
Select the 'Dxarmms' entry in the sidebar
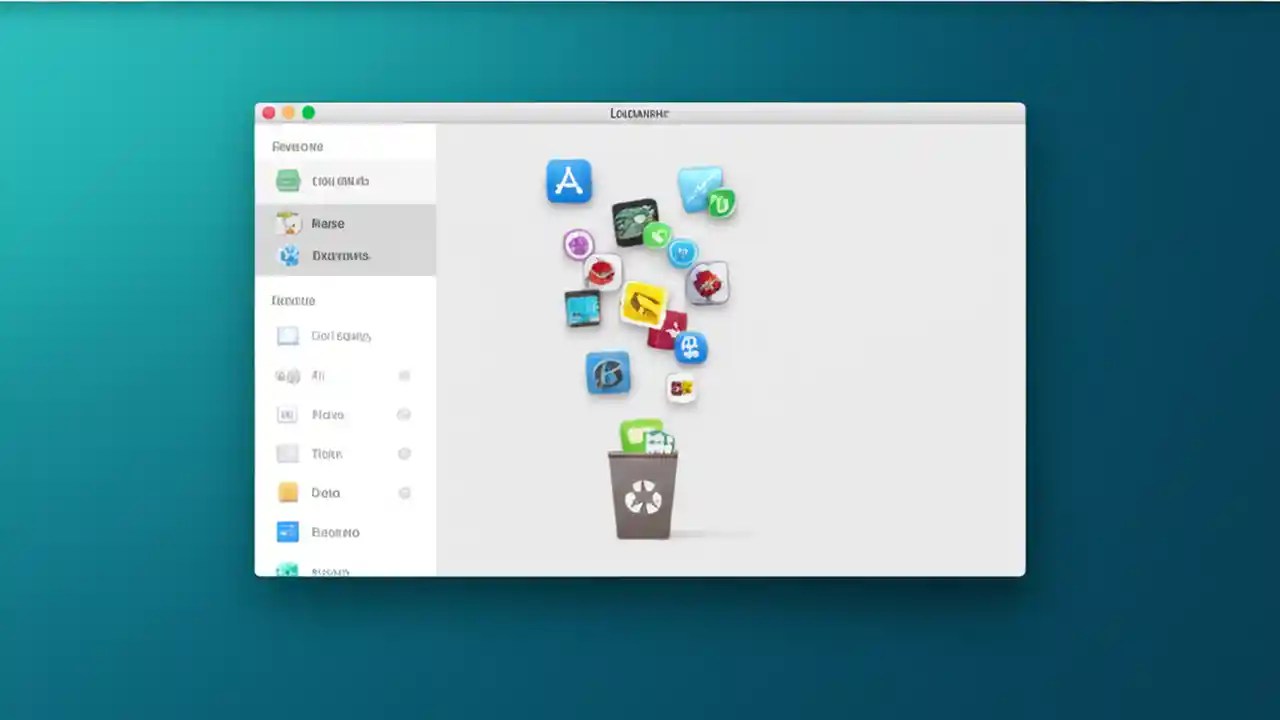tap(340, 255)
